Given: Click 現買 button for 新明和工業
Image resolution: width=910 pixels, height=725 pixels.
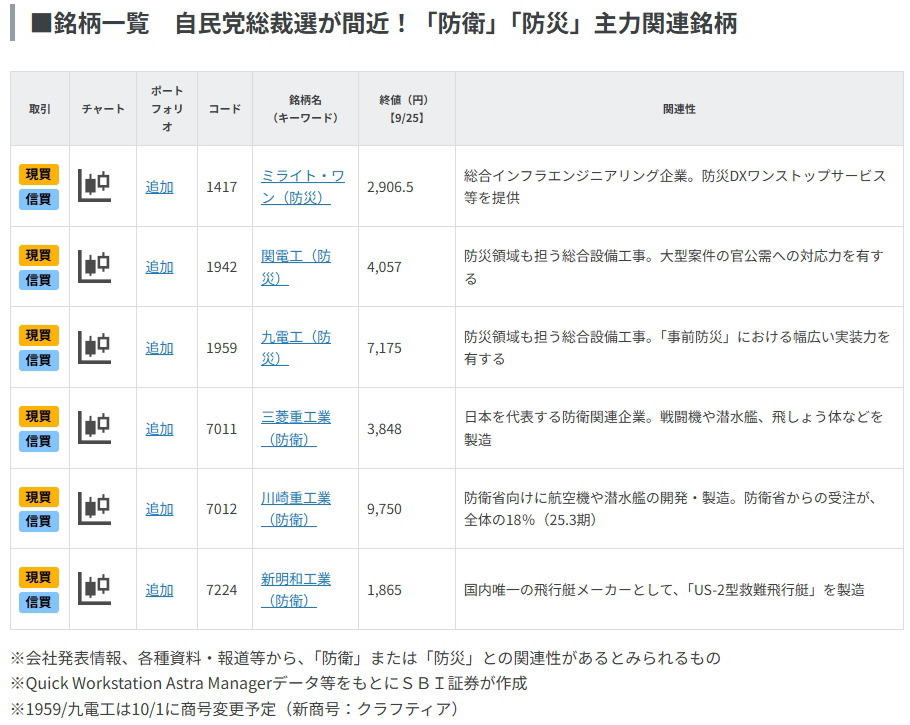Looking at the screenshot, I should [39, 578].
